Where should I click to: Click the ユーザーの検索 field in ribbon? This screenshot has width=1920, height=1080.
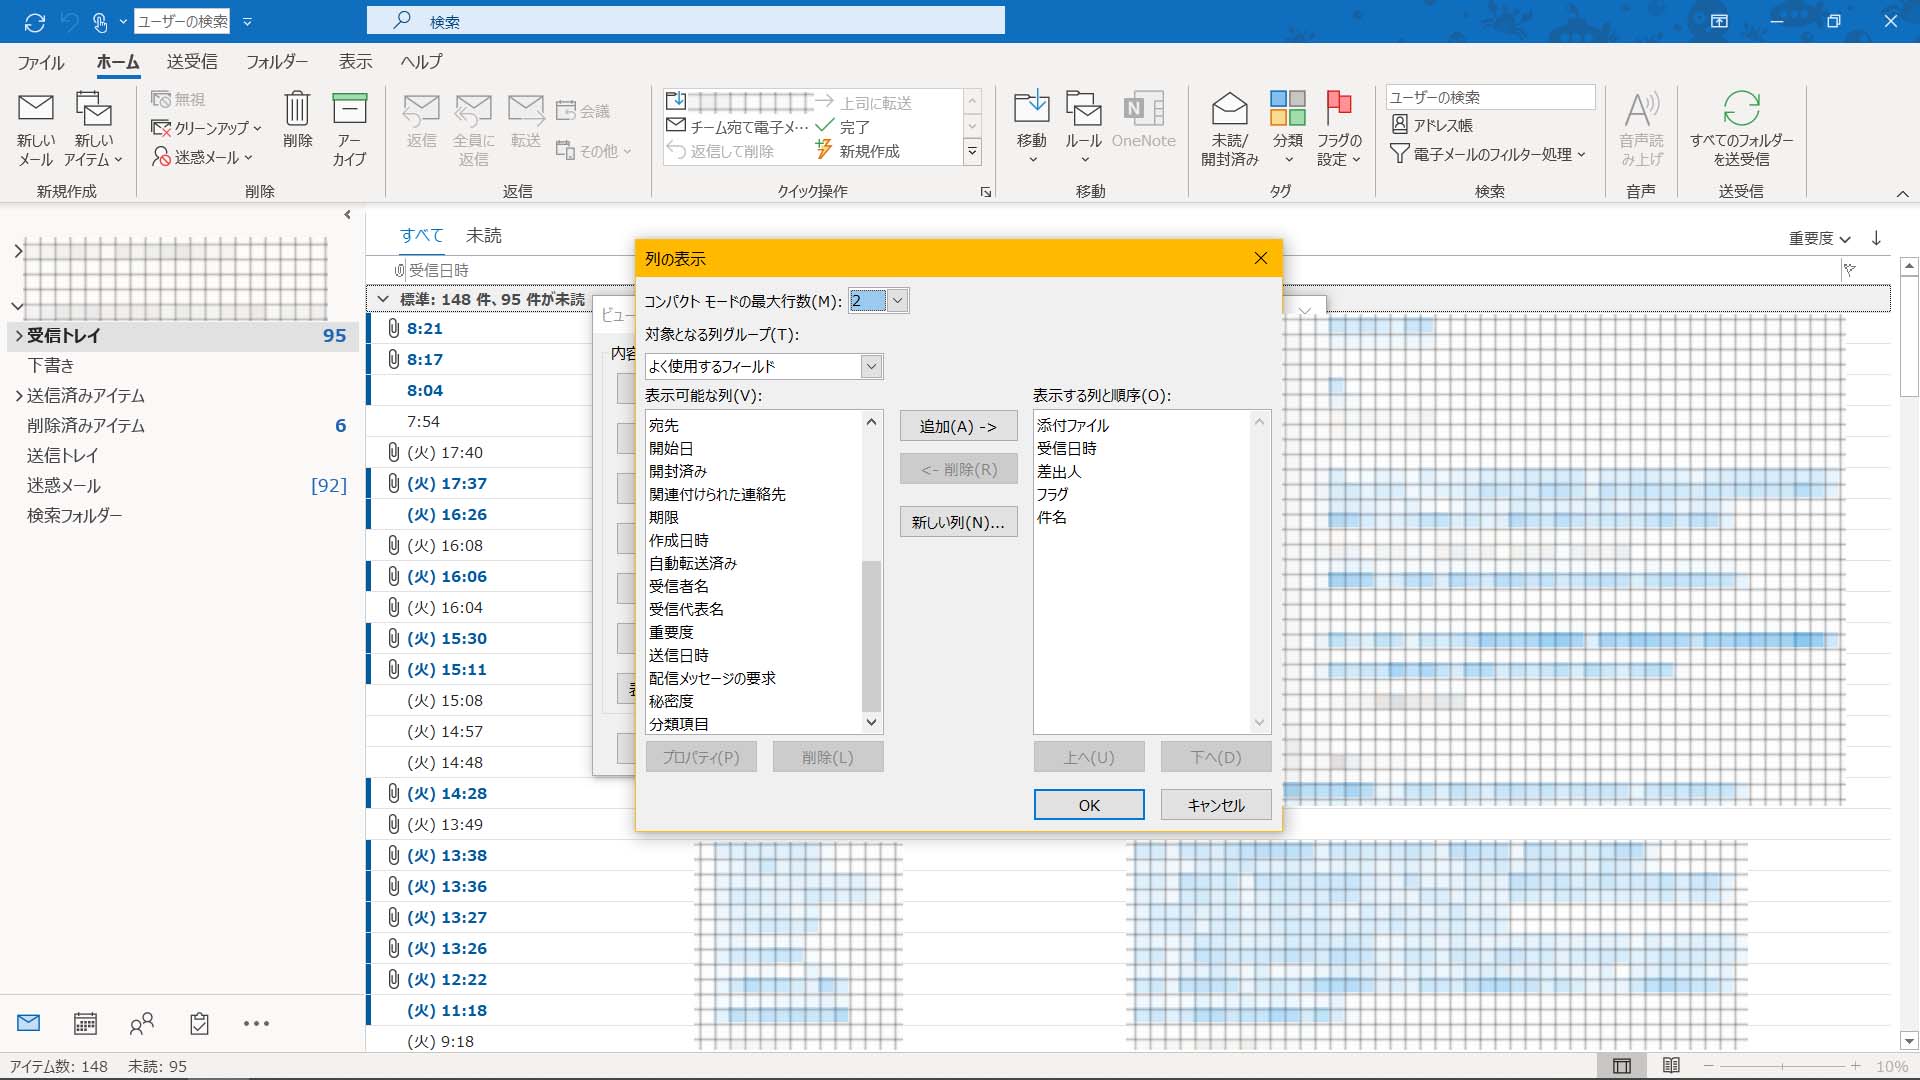click(x=1490, y=97)
